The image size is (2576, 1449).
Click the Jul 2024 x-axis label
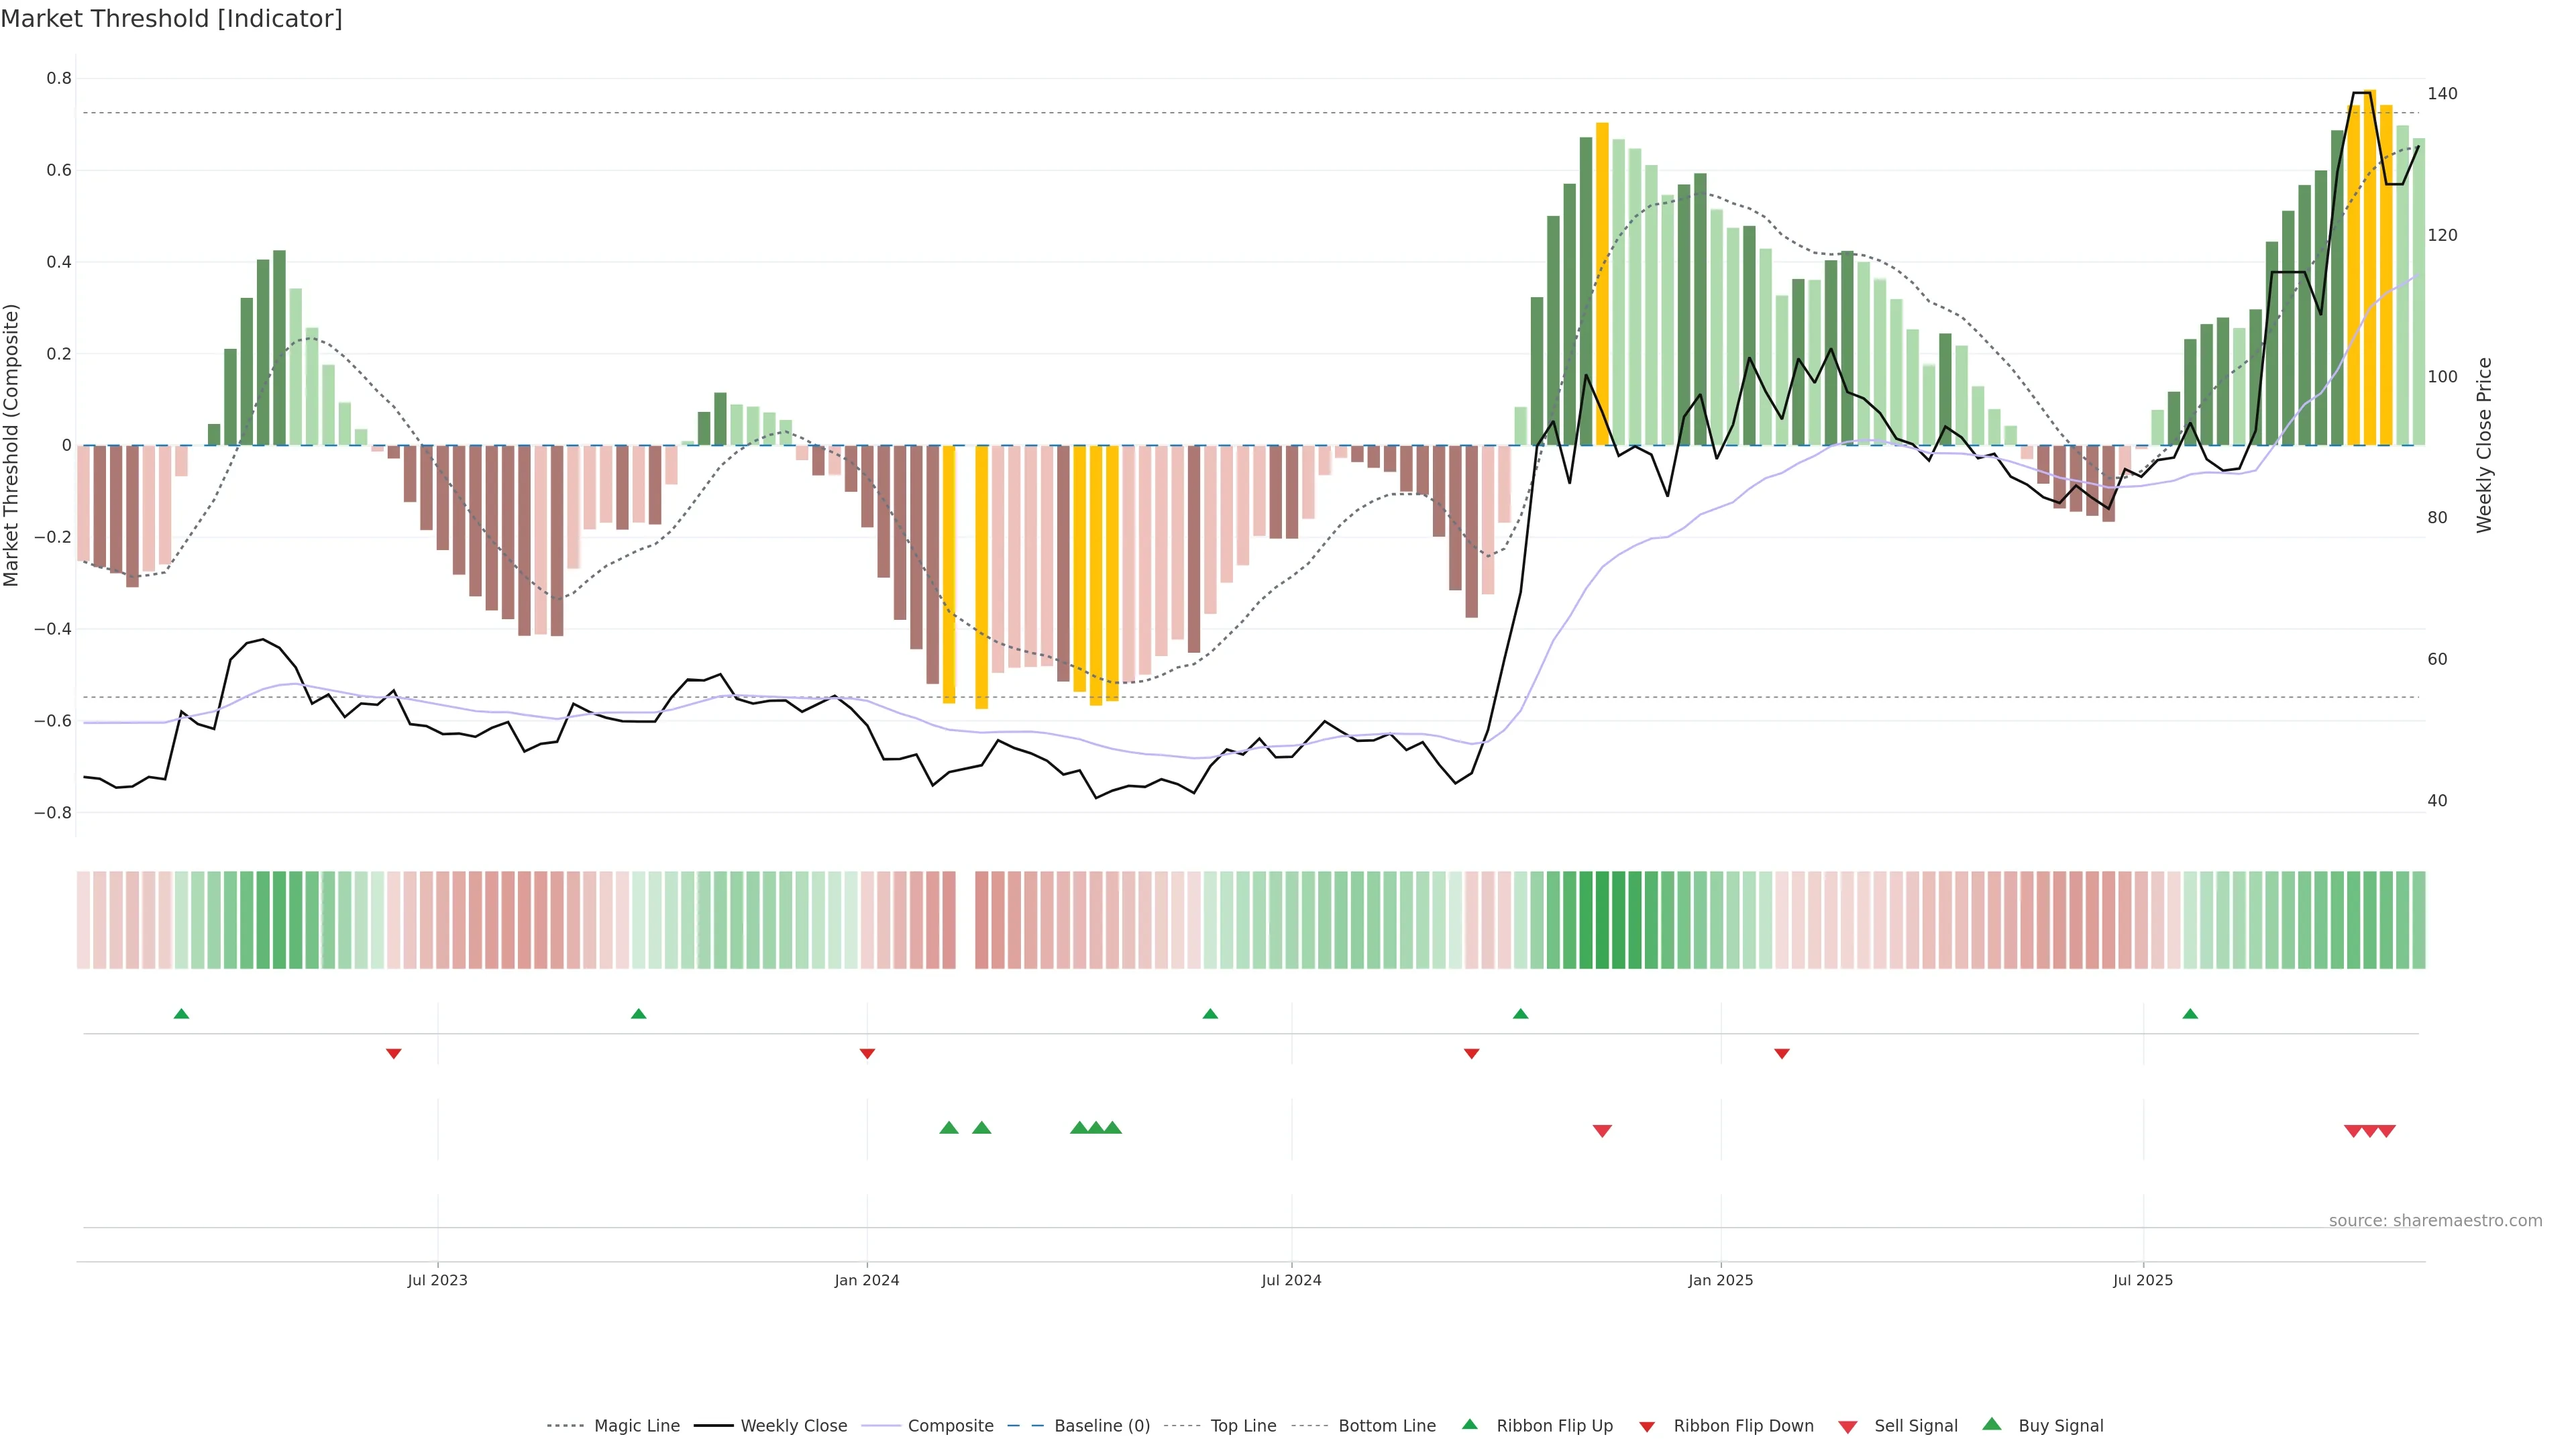(1291, 1280)
